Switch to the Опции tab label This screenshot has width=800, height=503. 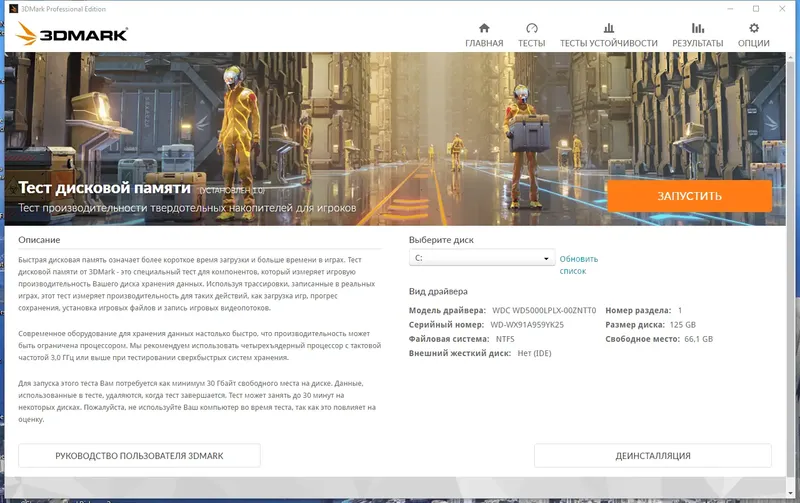point(754,43)
